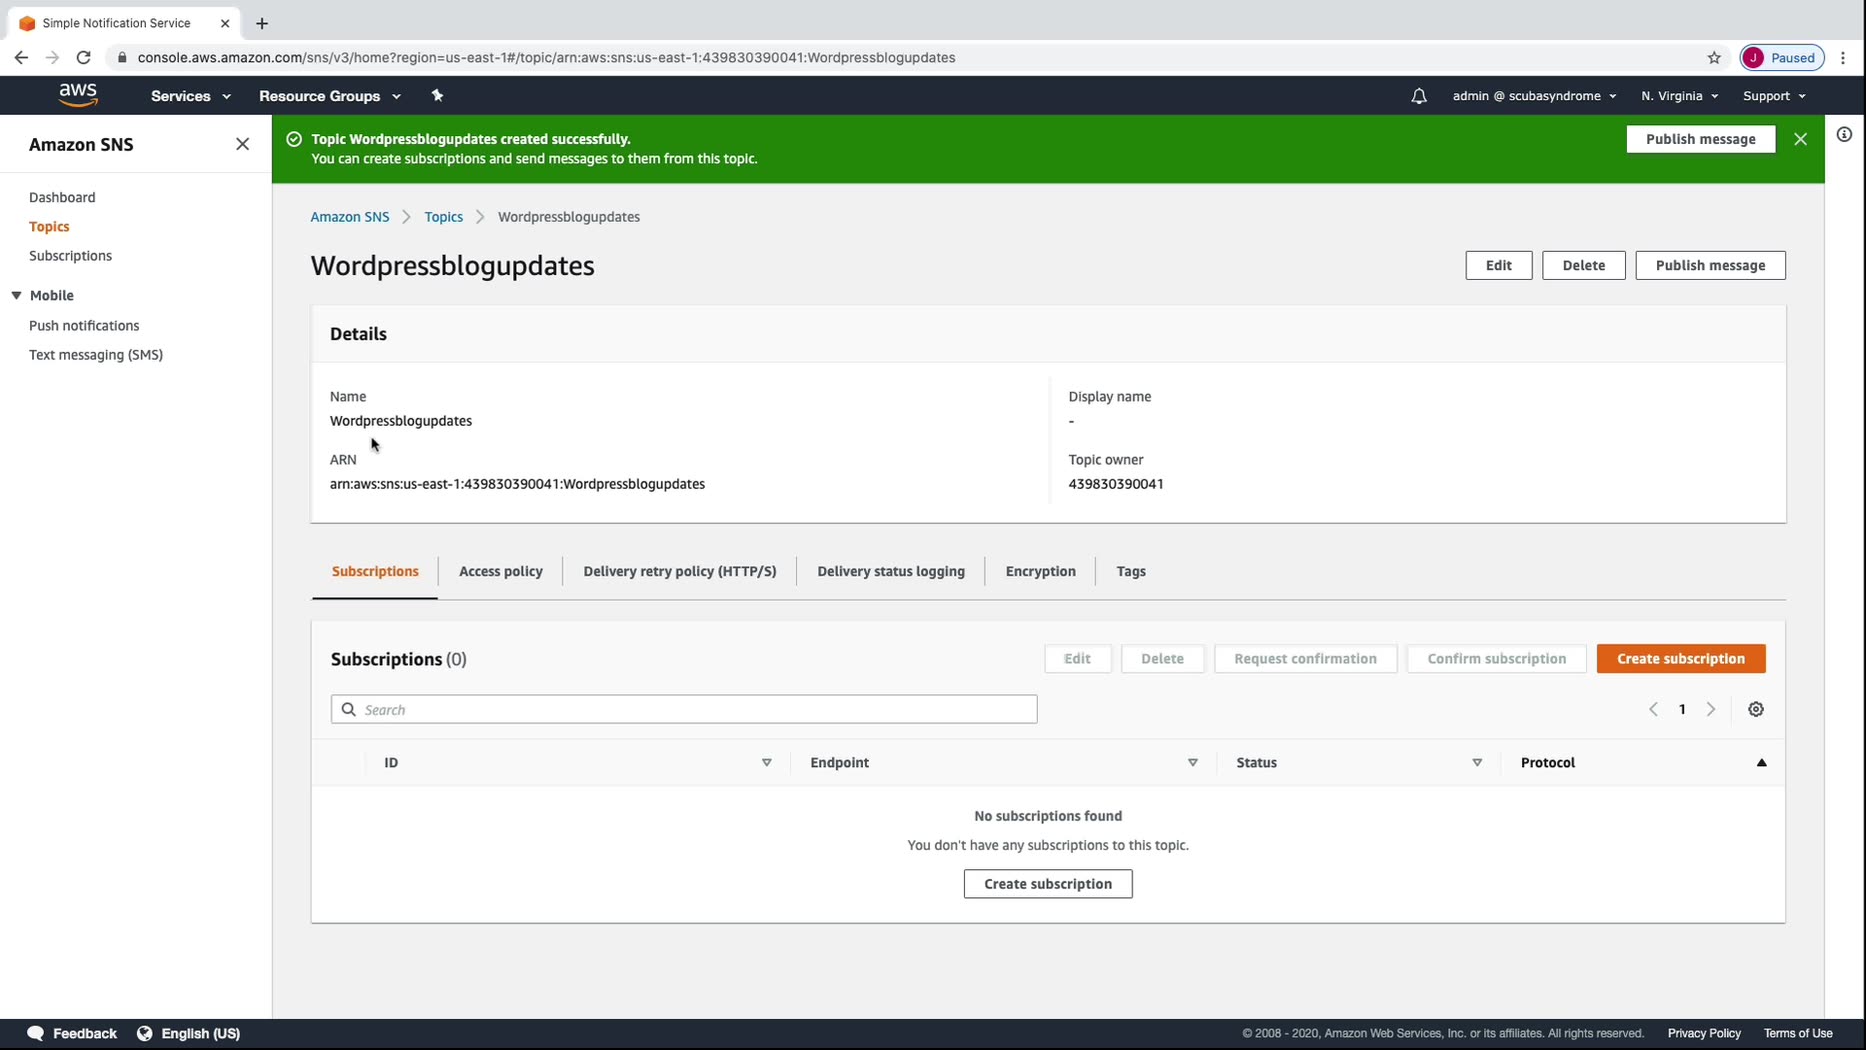Image resolution: width=1866 pixels, height=1050 pixels.
Task: Go to Dashboard in the sidebar
Action: [x=62, y=198]
